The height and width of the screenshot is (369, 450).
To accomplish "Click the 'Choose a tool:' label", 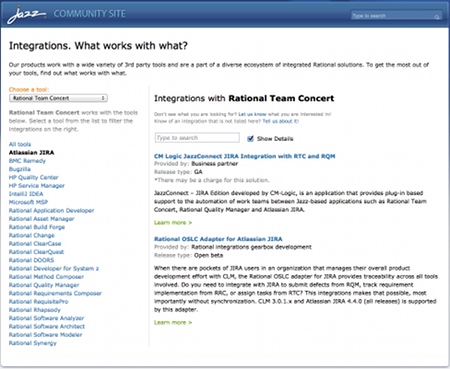I will [x=29, y=89].
